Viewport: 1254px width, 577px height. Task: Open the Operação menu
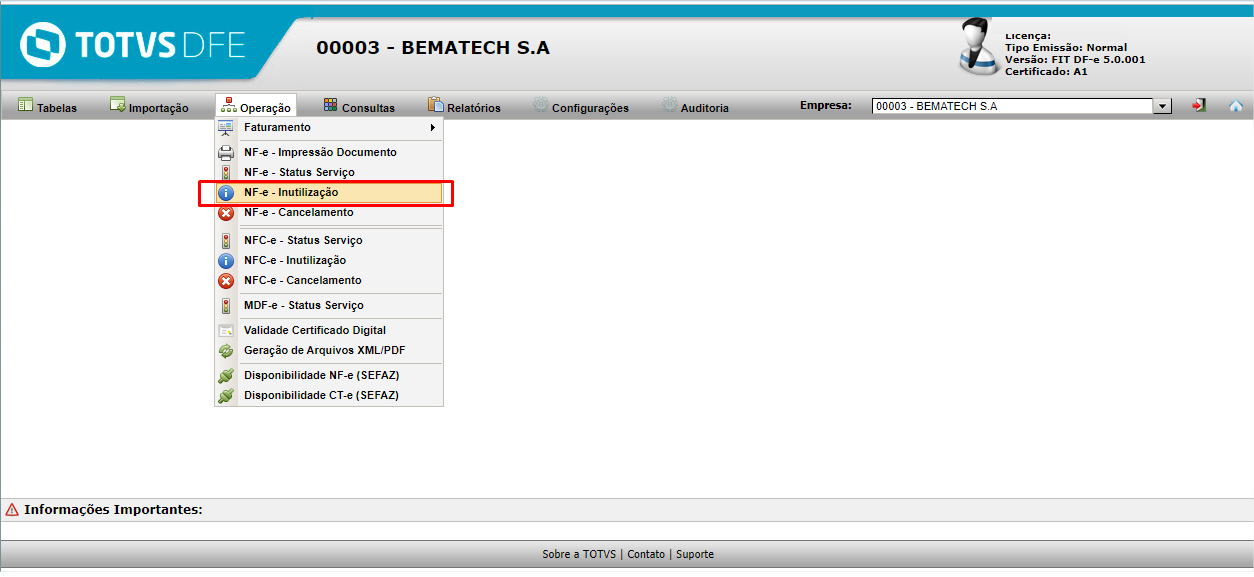pyautogui.click(x=255, y=107)
